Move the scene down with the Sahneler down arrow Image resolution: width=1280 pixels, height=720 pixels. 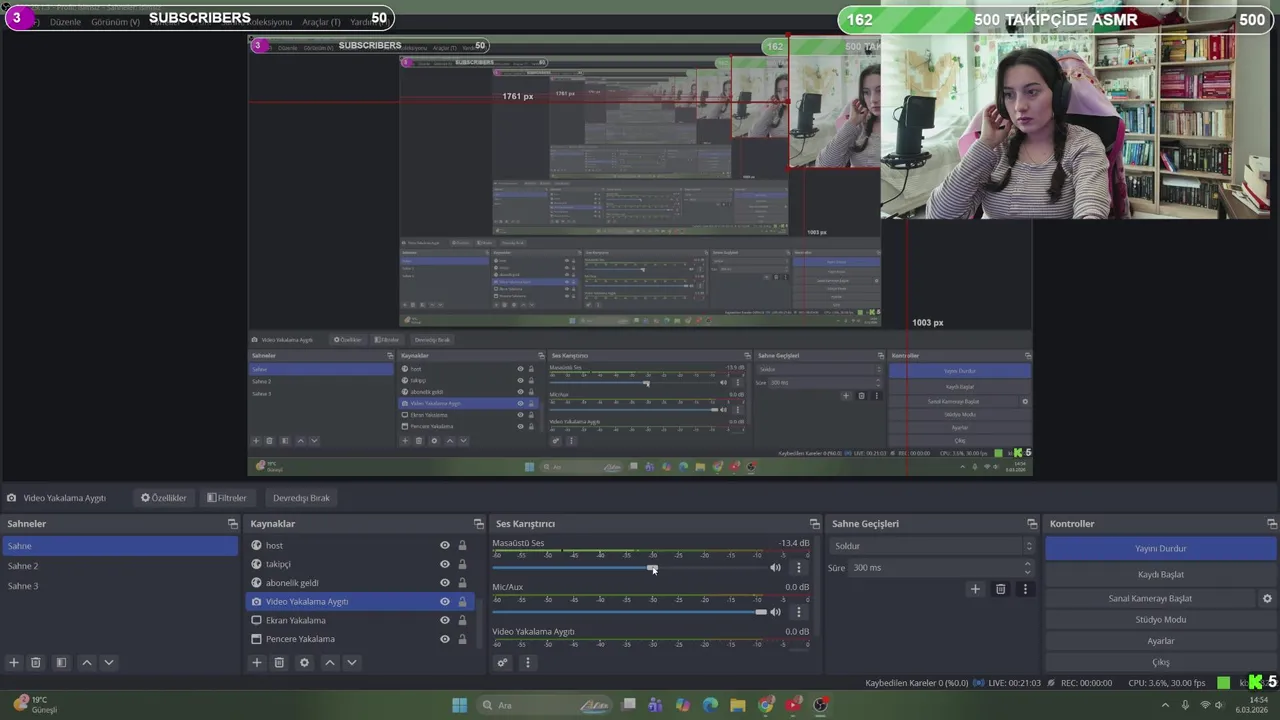(x=109, y=662)
